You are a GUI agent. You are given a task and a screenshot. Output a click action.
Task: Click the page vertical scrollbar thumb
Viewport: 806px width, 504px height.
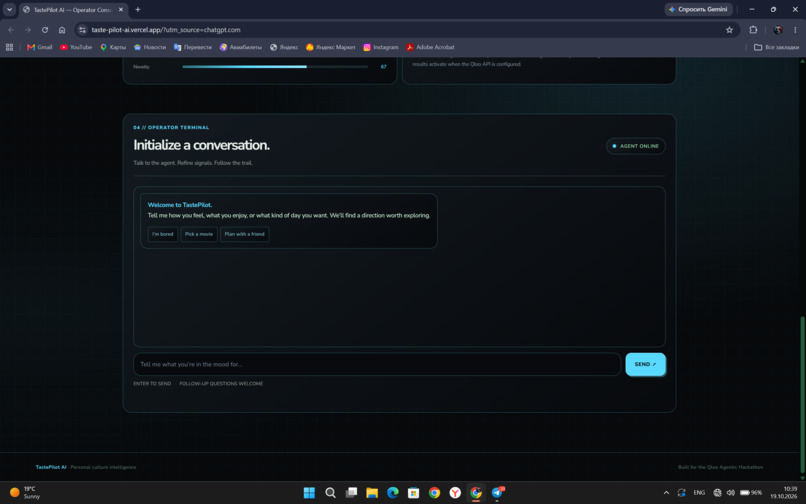click(802, 395)
